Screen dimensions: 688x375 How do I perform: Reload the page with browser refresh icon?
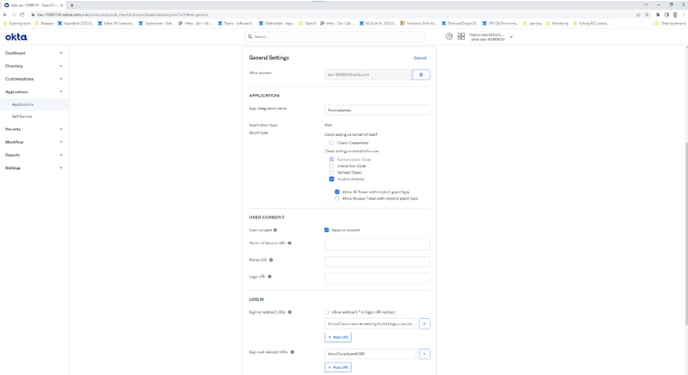click(22, 14)
